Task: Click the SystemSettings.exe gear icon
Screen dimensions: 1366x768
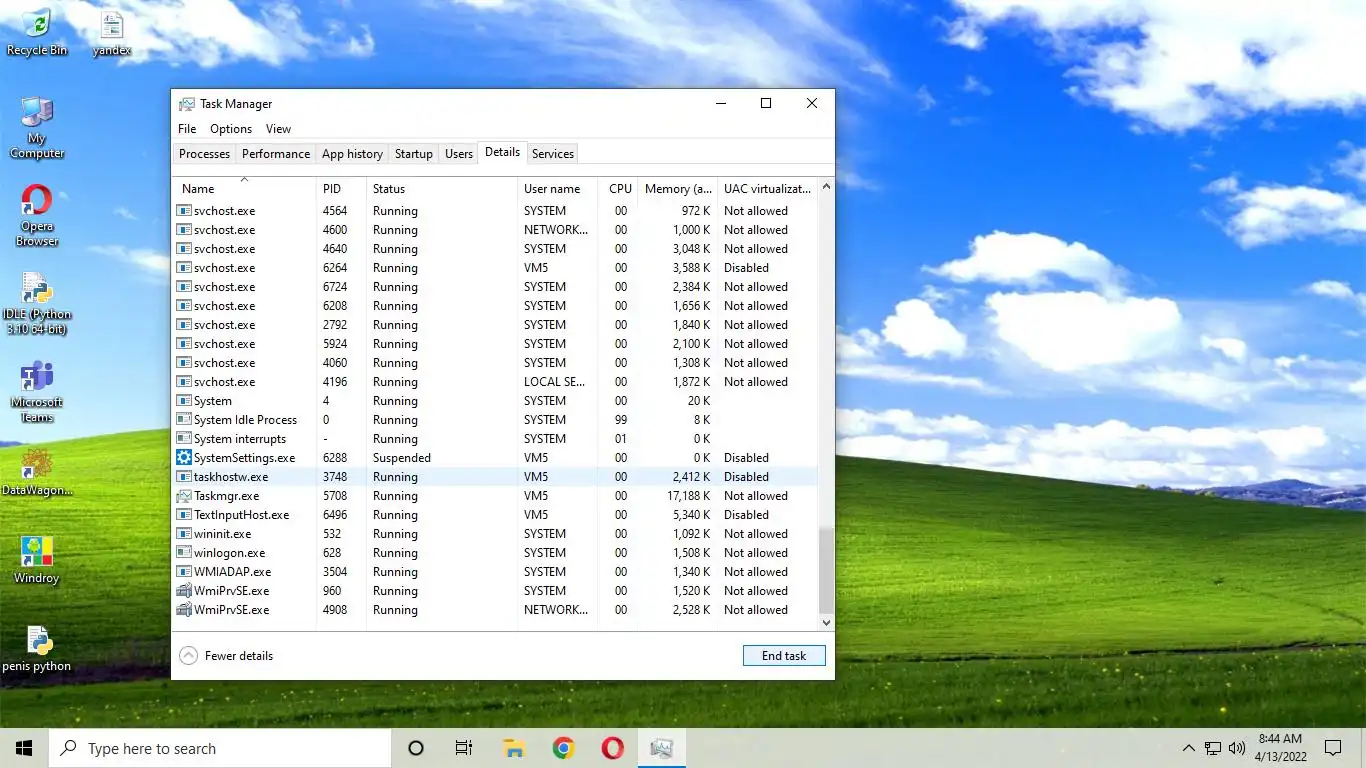Action: coord(184,458)
